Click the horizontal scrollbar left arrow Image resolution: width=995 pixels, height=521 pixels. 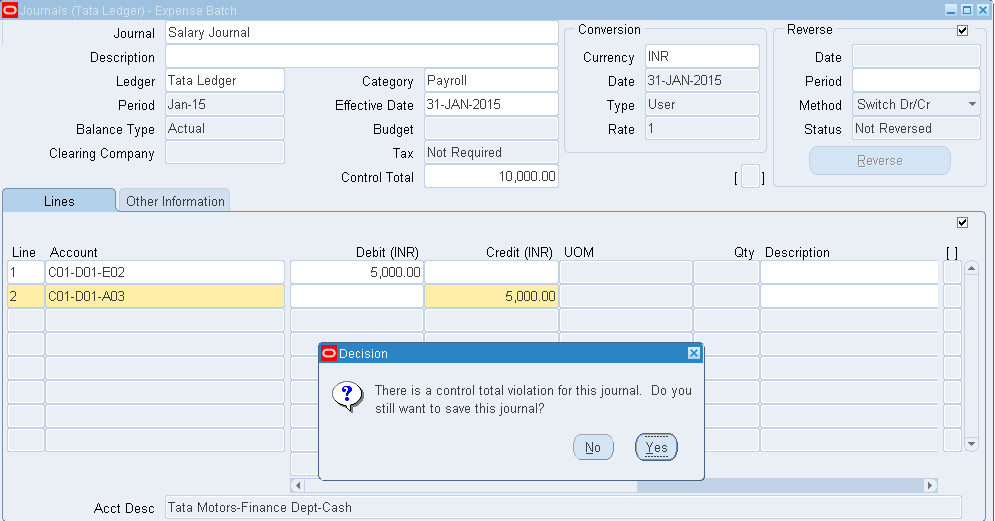coord(297,485)
